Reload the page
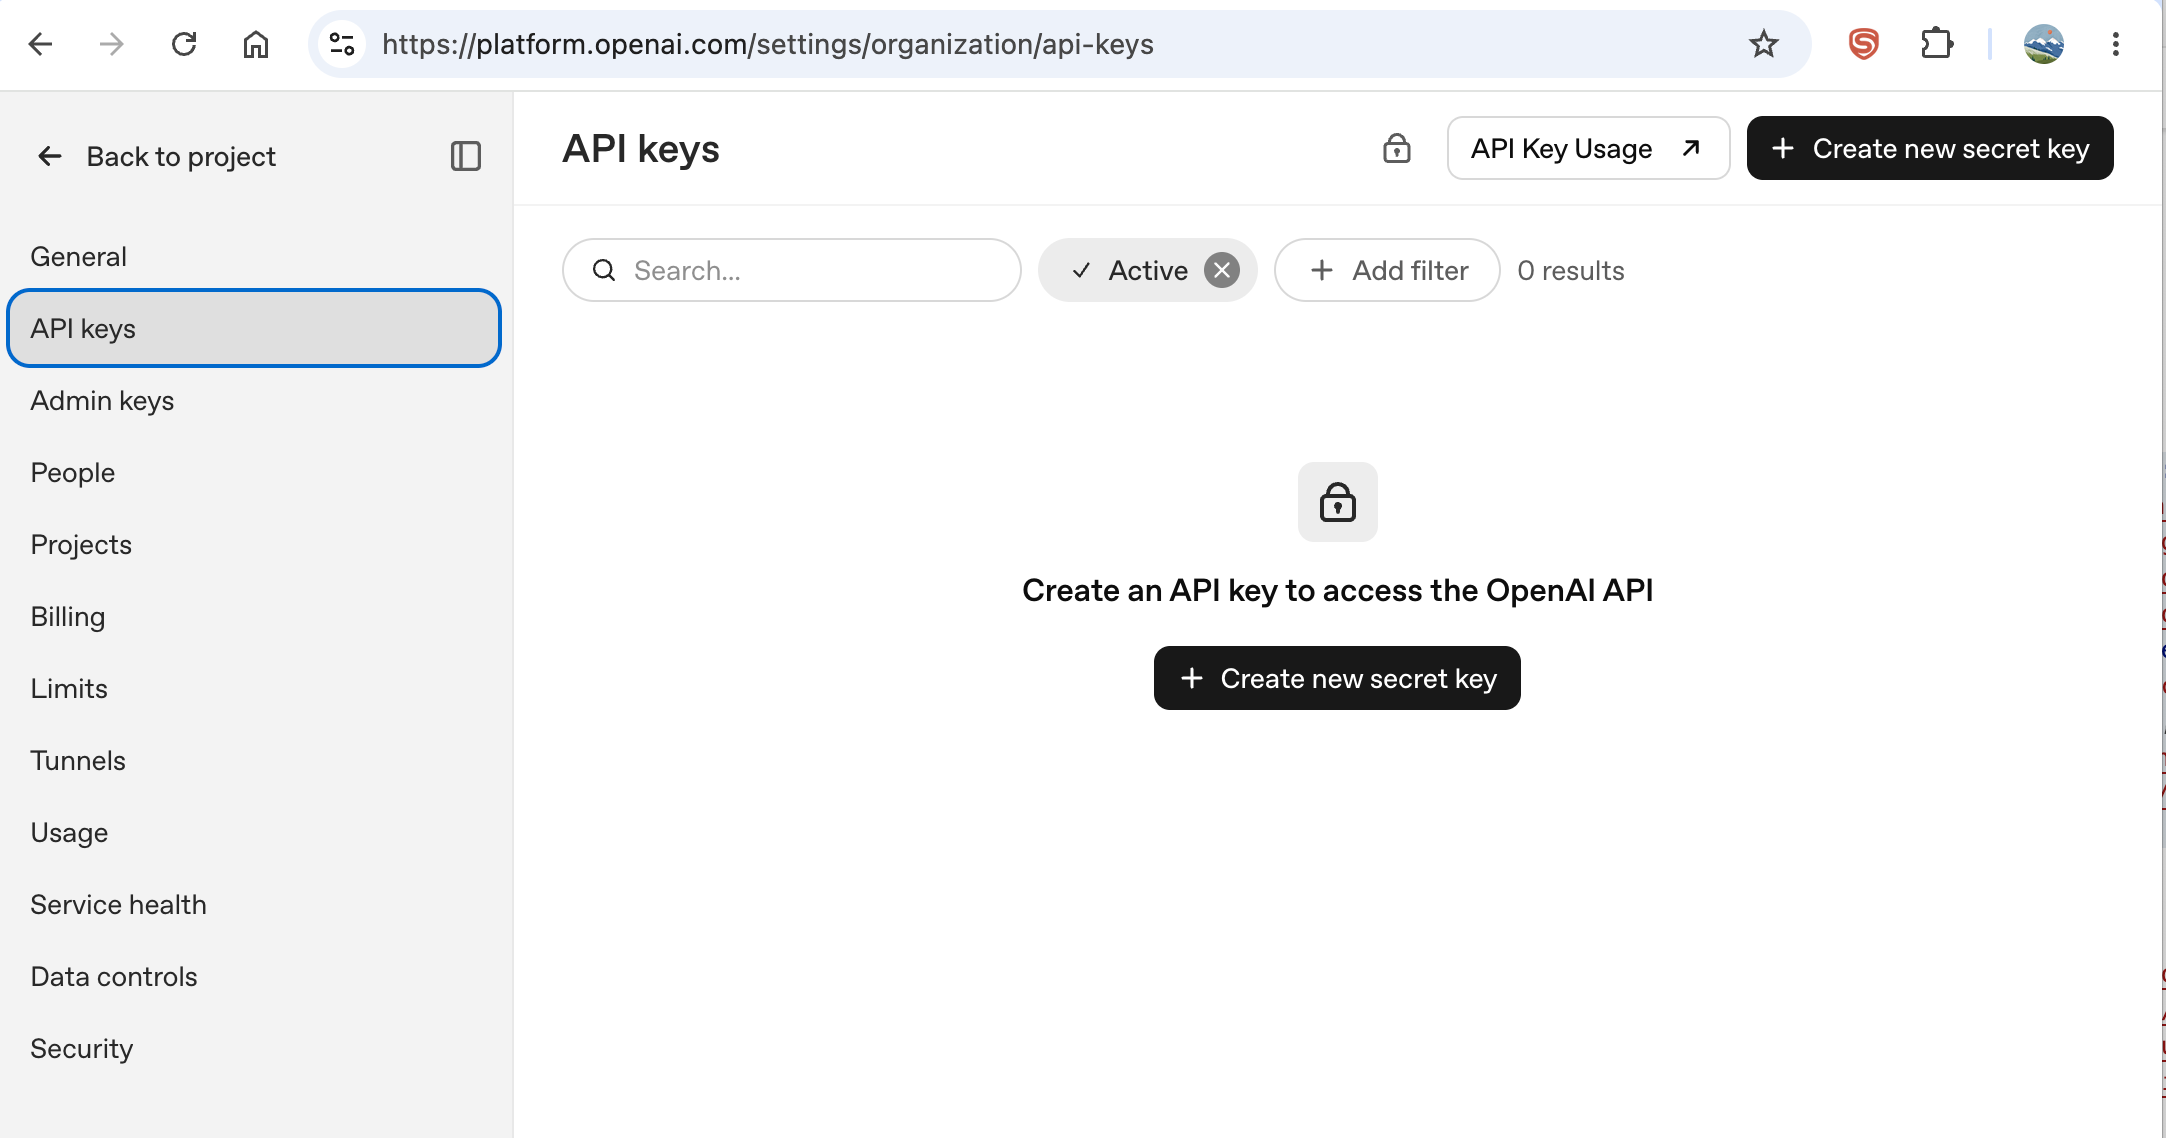This screenshot has width=2166, height=1138. 184,44
